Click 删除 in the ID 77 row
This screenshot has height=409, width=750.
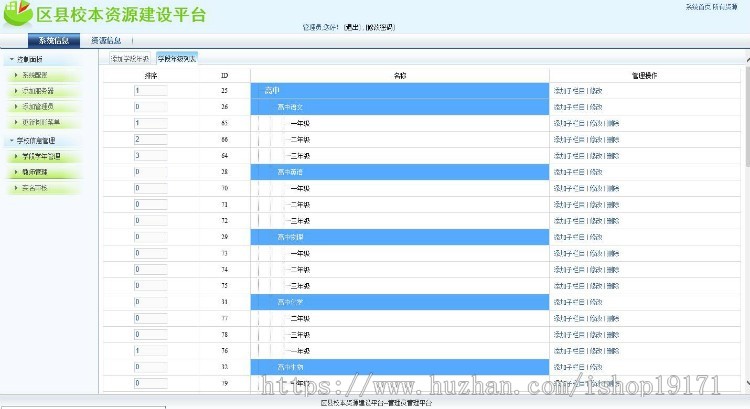[x=614, y=319]
